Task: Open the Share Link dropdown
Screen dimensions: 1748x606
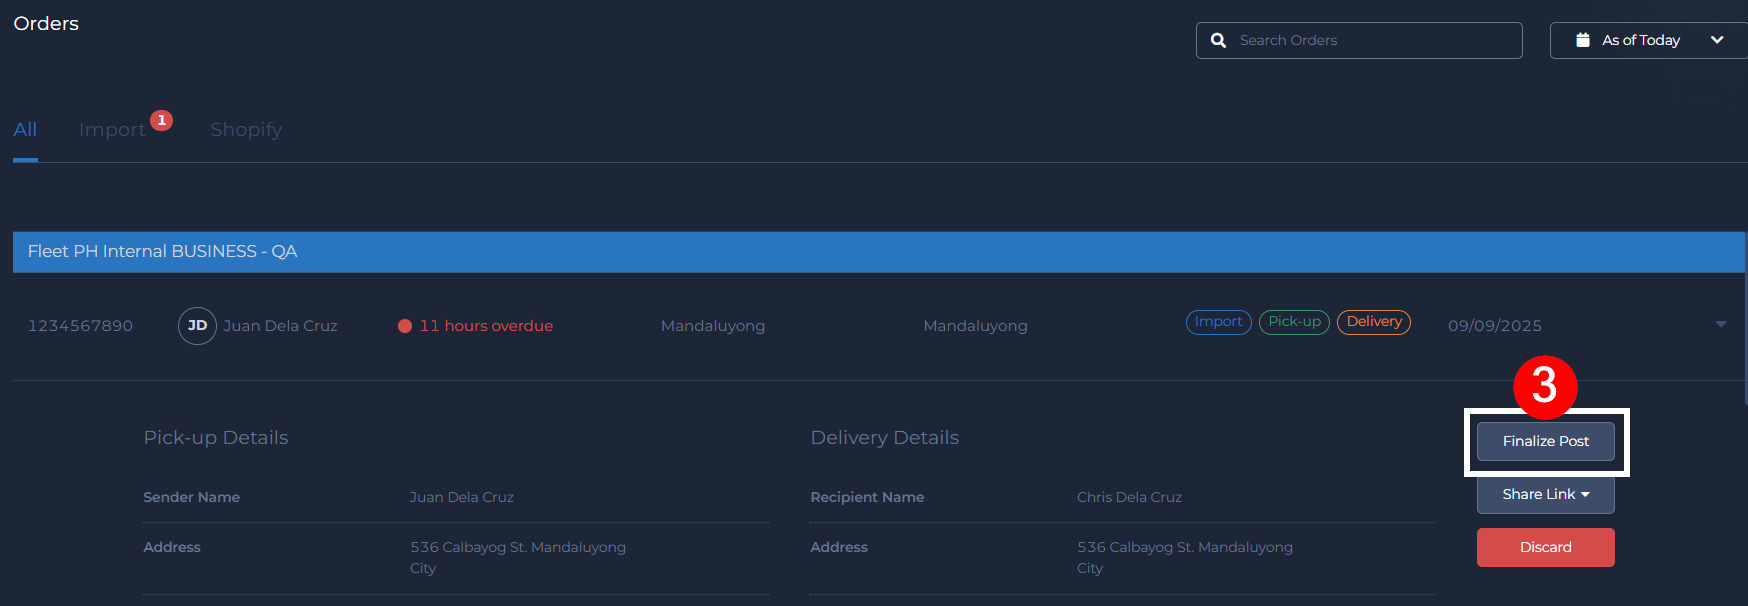Action: pyautogui.click(x=1545, y=495)
